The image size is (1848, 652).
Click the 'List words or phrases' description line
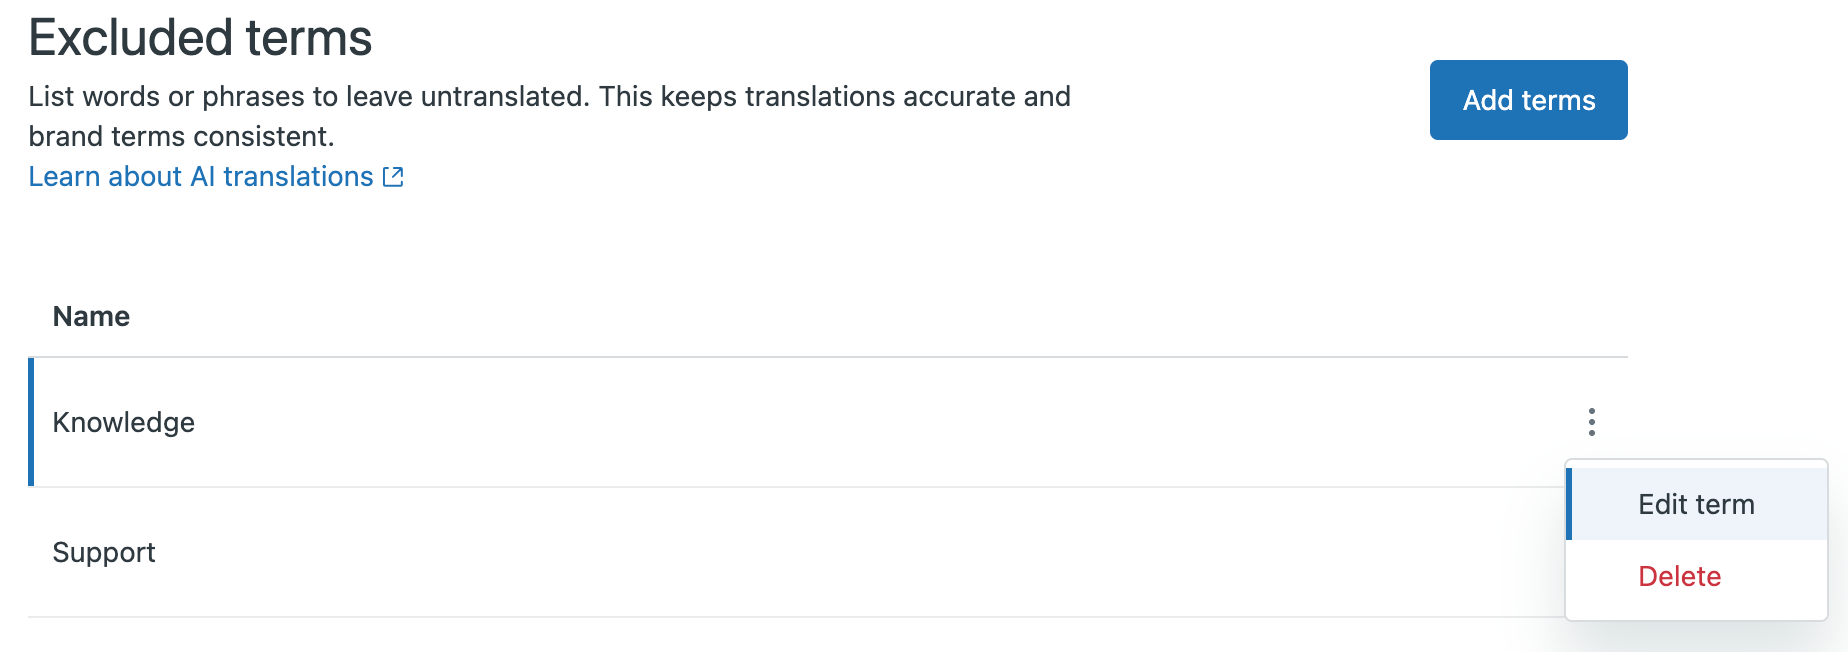coord(549,96)
